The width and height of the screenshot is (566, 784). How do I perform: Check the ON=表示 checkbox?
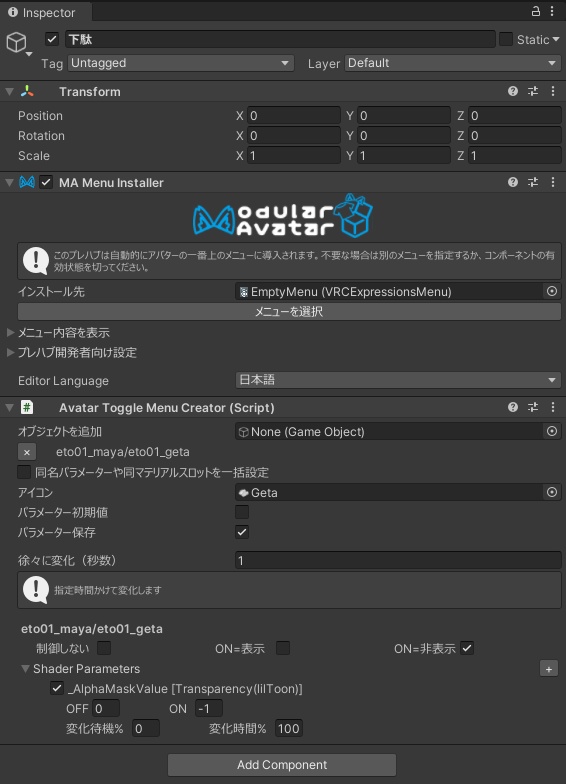283,648
